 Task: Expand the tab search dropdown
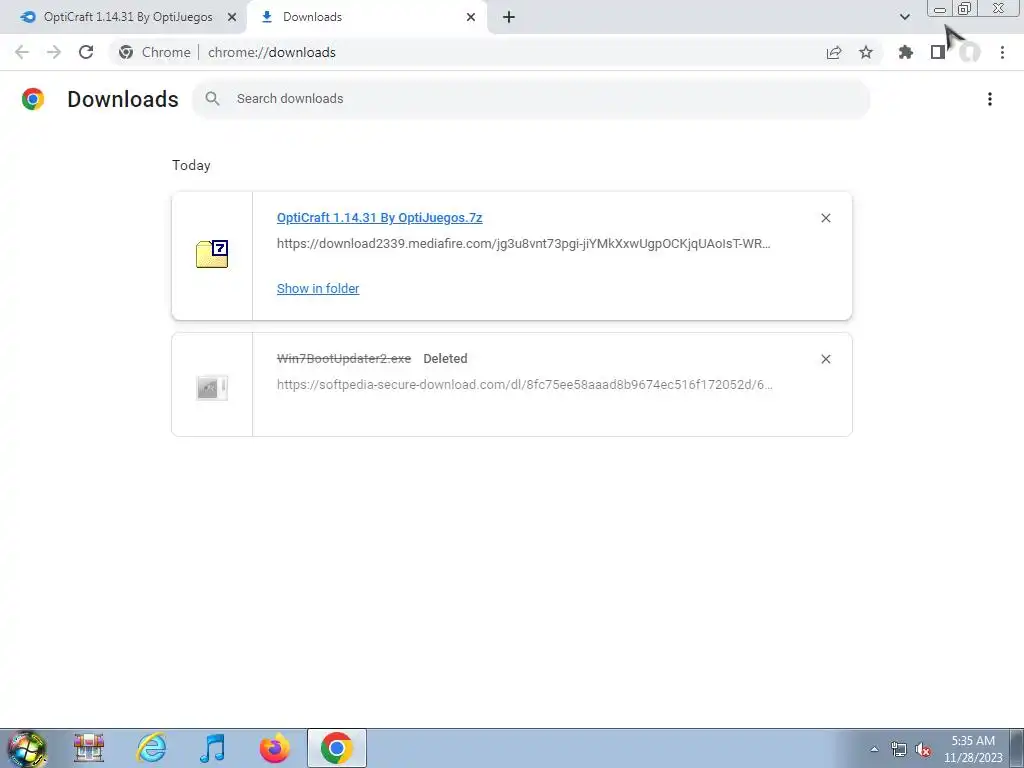(904, 17)
